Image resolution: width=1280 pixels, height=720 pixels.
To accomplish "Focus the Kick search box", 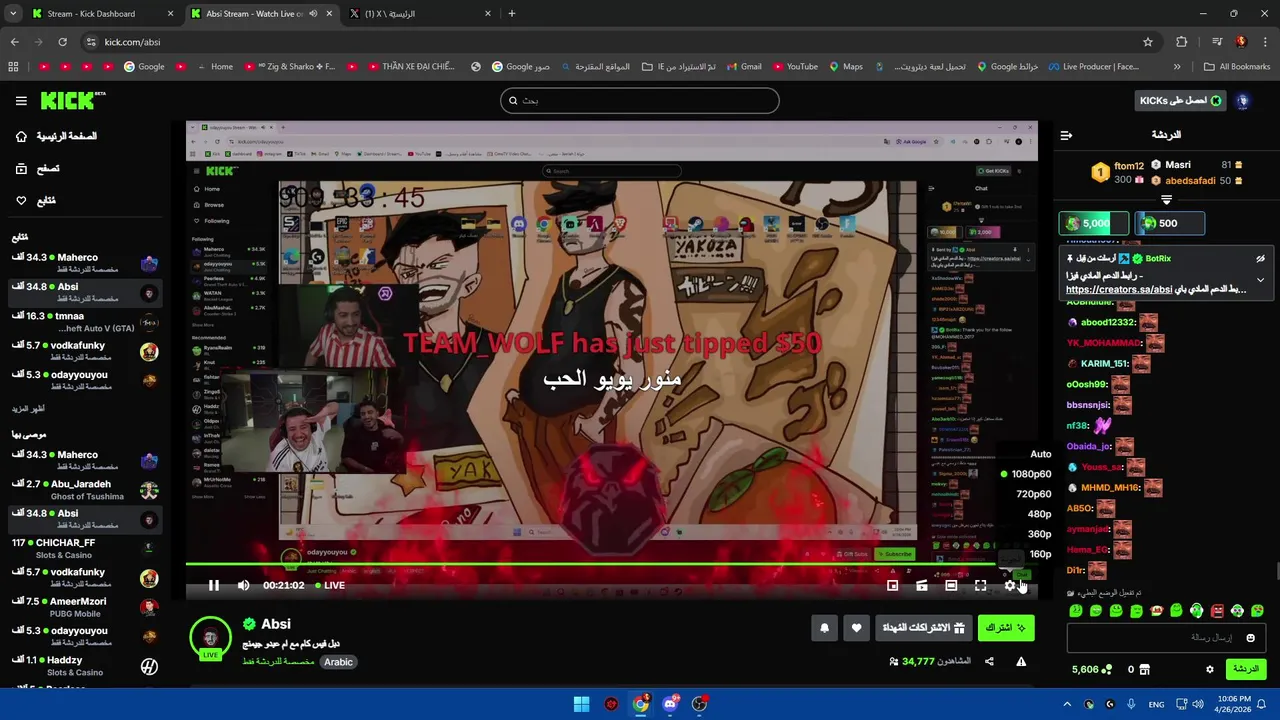I will [640, 100].
